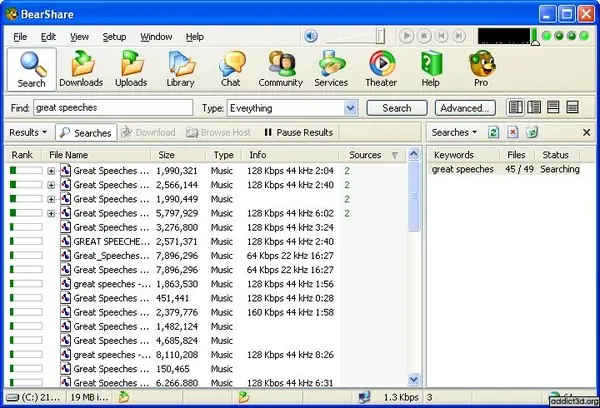Click the Search button beside Type
The width and height of the screenshot is (600, 408).
pos(397,108)
